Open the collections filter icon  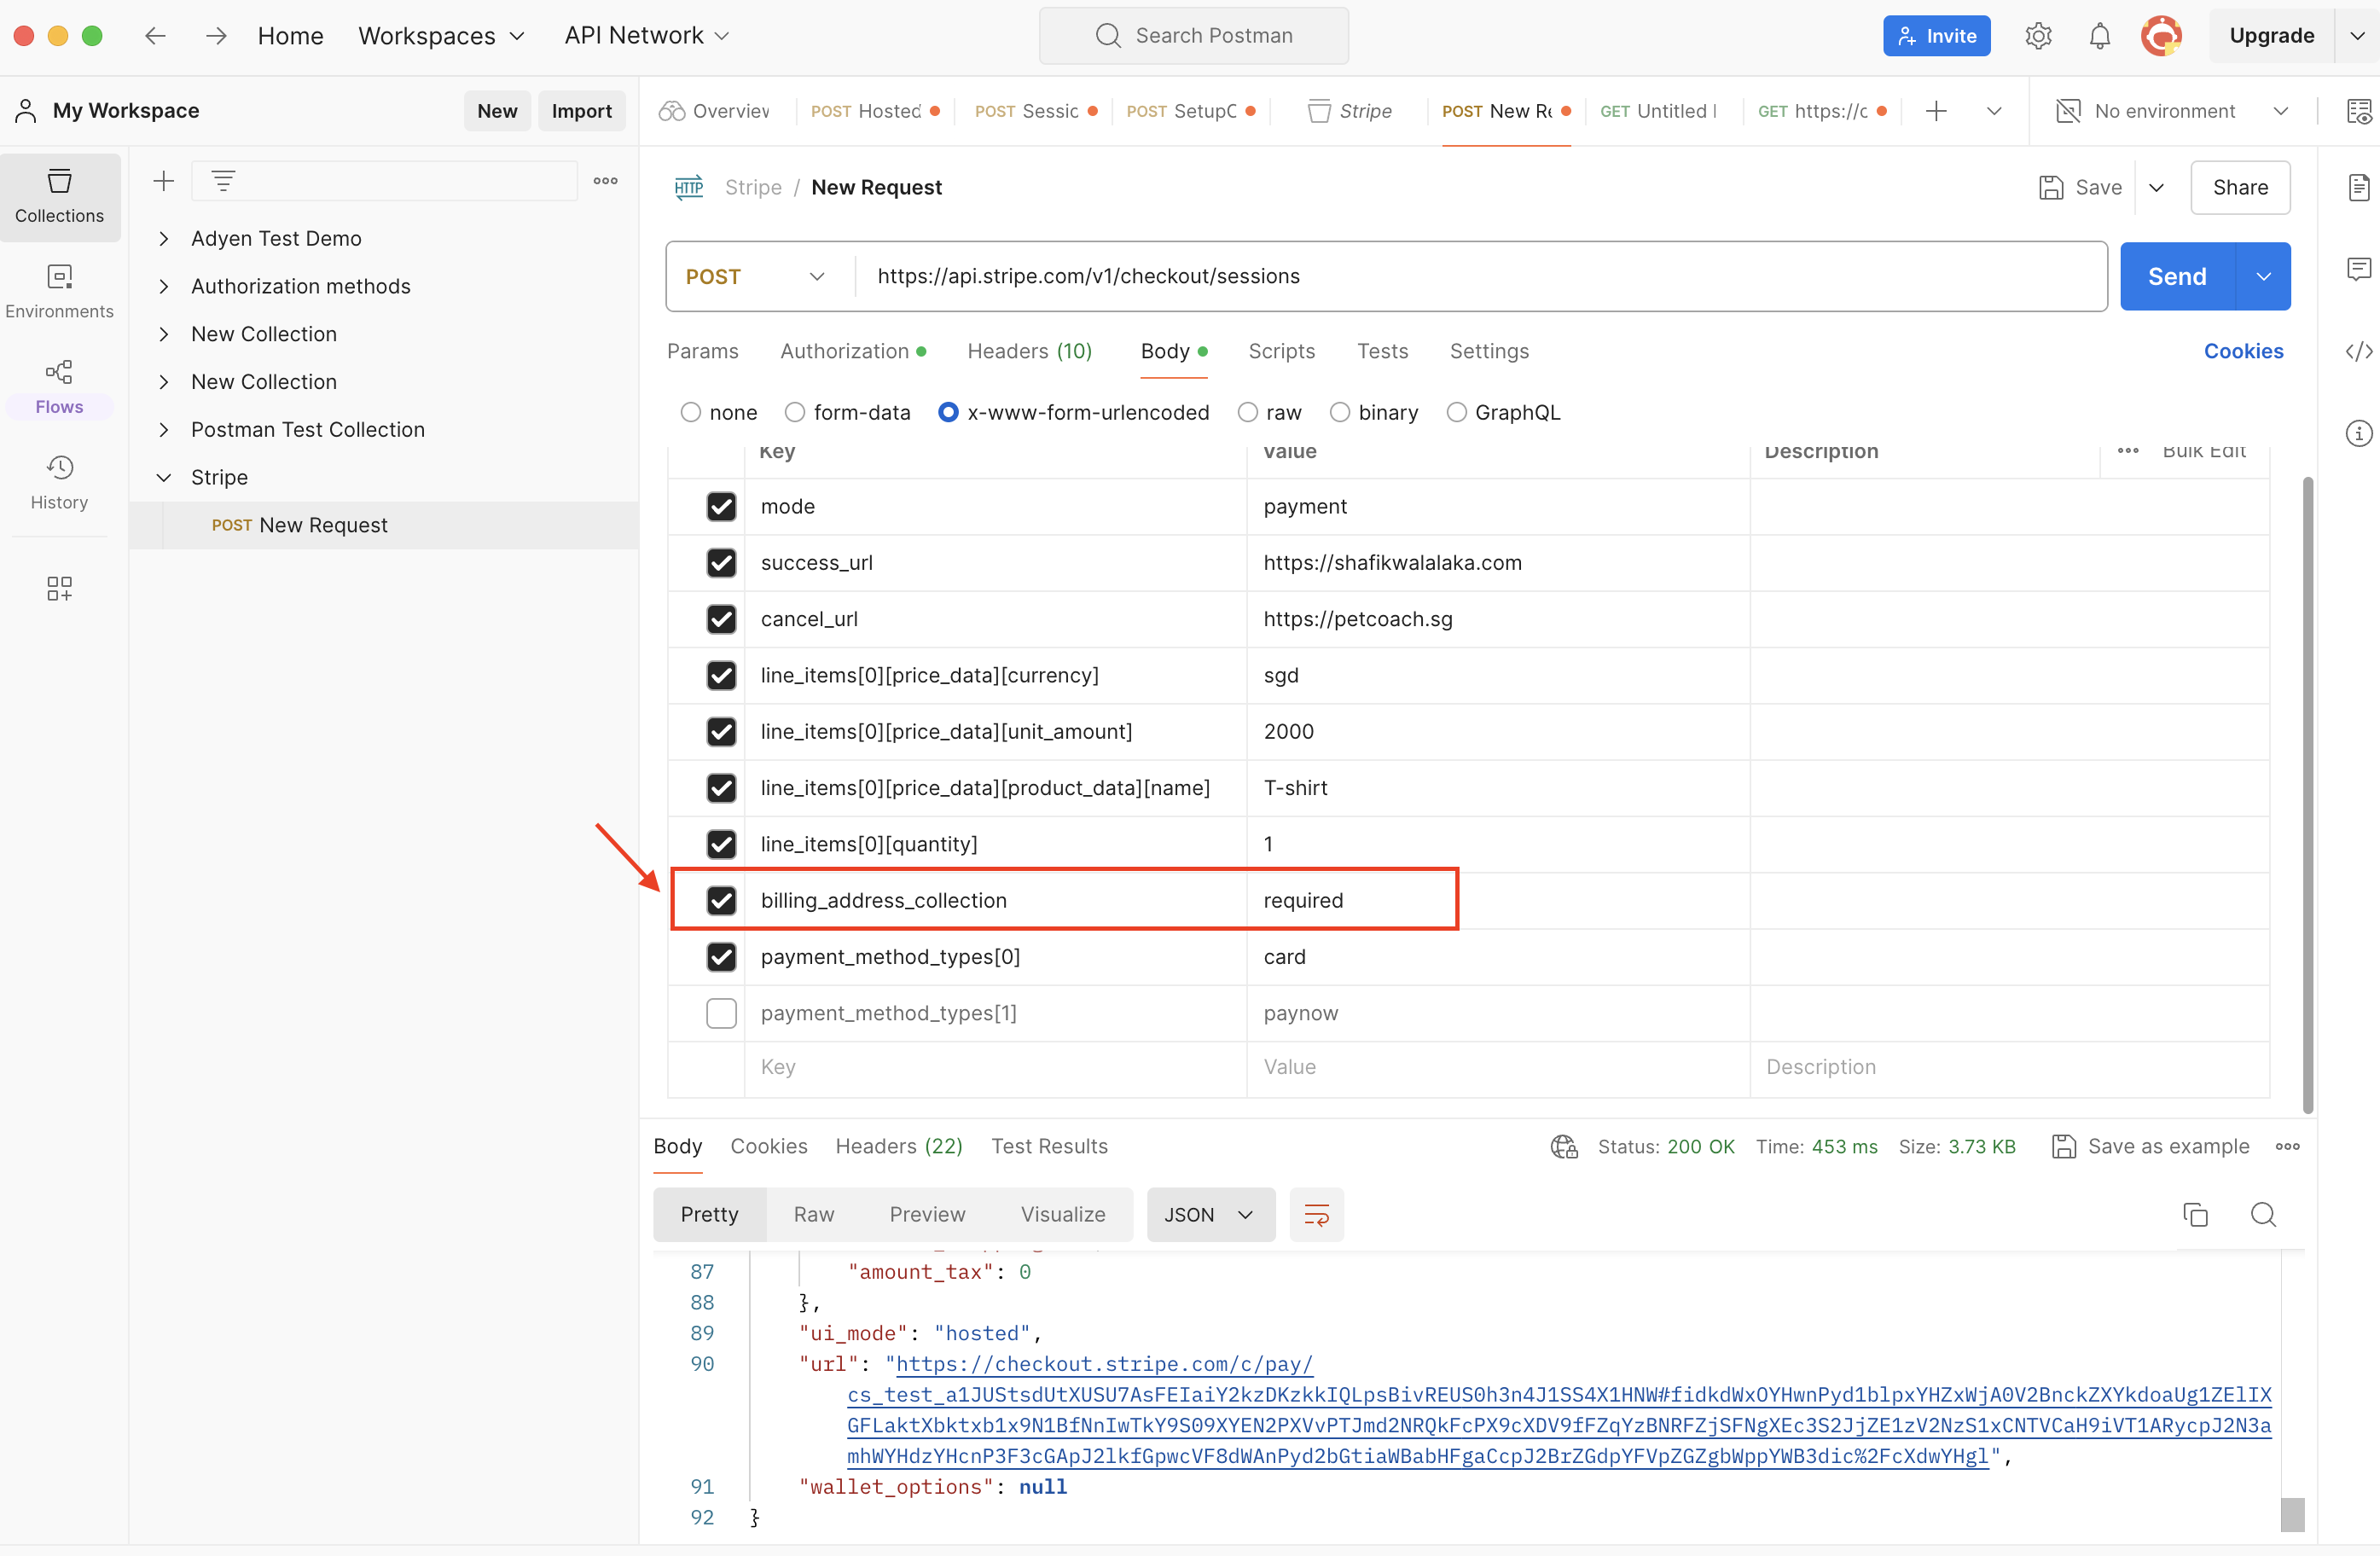[x=223, y=181]
